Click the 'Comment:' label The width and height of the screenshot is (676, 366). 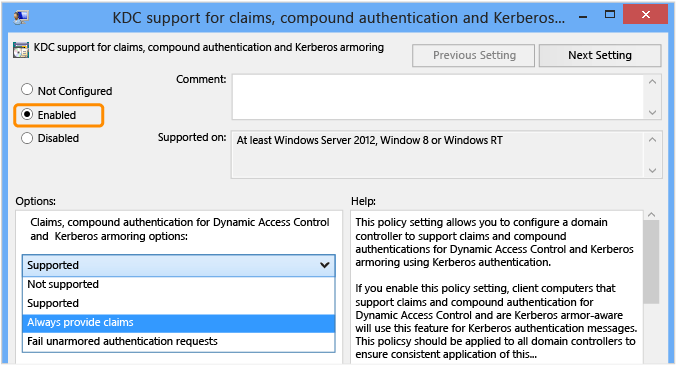(201, 79)
